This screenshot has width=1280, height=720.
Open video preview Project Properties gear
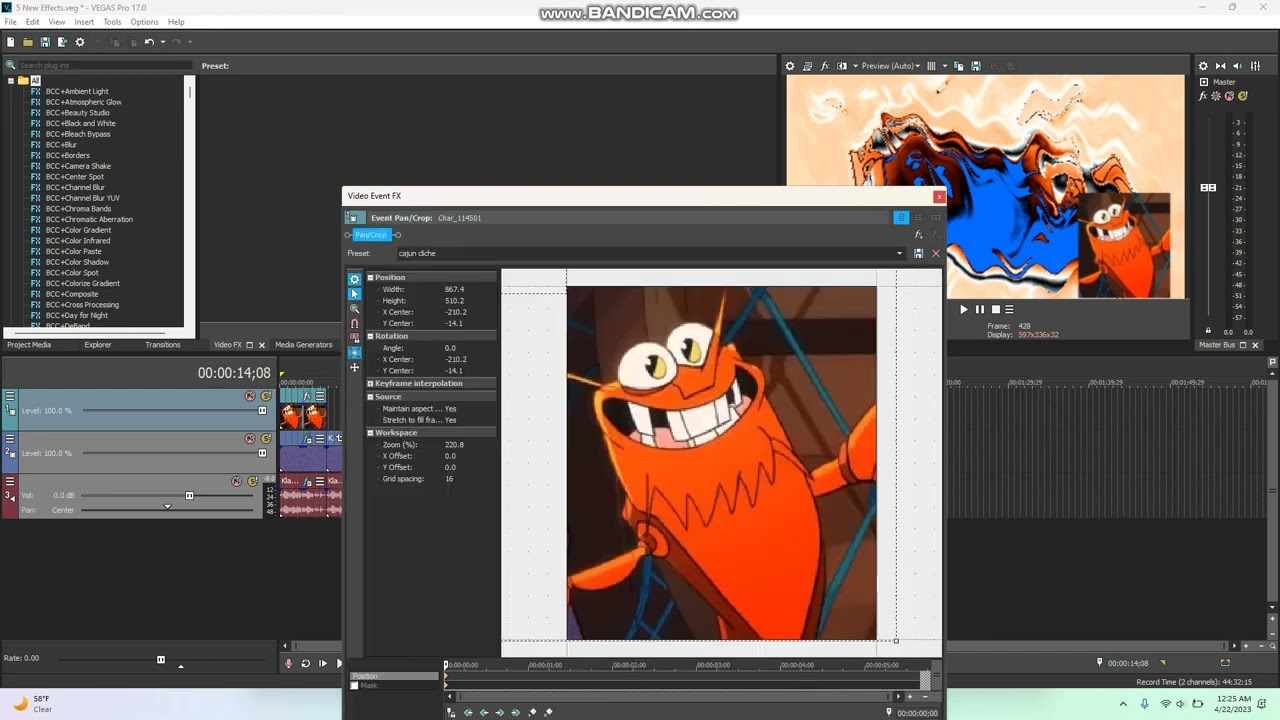[x=790, y=66]
